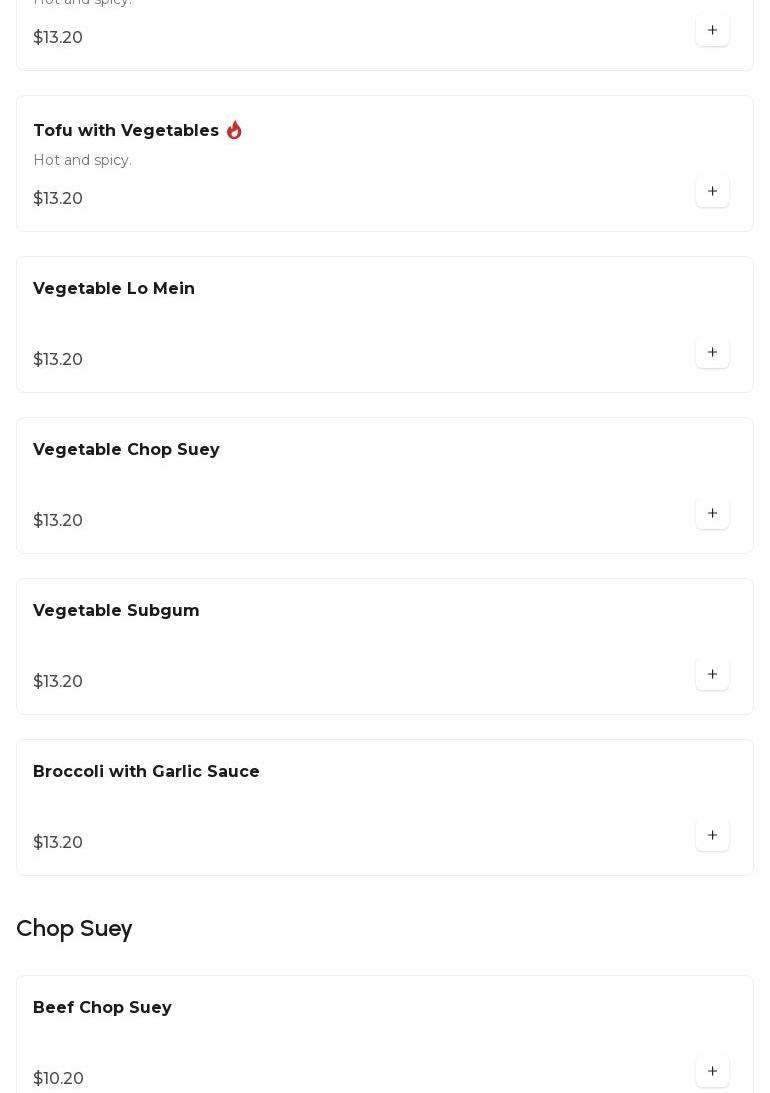
Task: Click the Chop Suey section heading
Action: (x=74, y=929)
